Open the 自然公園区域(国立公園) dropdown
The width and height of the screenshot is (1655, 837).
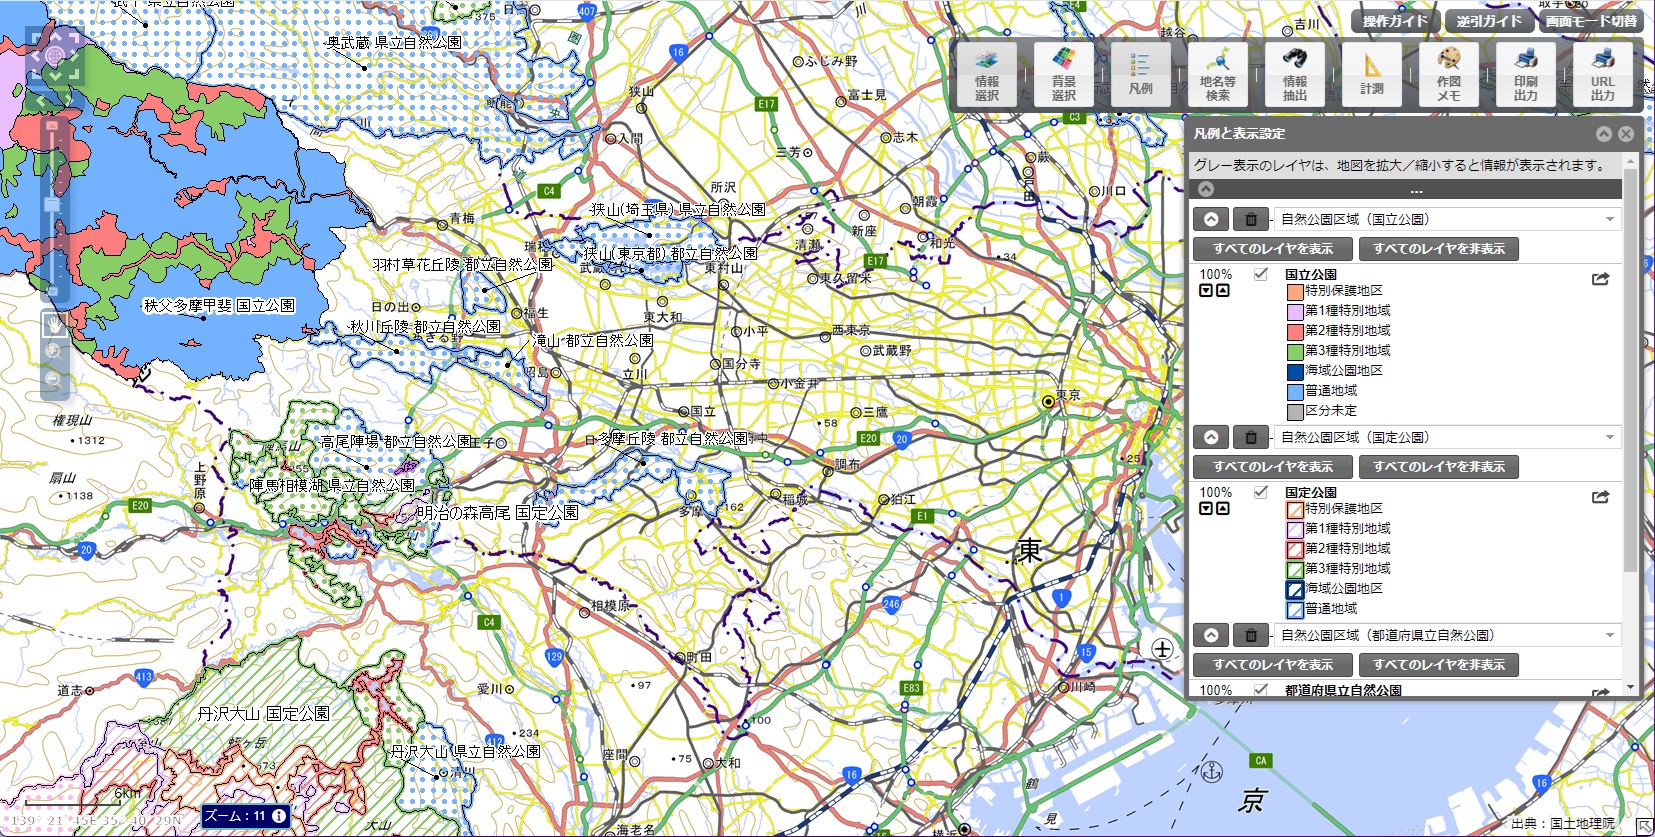click(1447, 219)
